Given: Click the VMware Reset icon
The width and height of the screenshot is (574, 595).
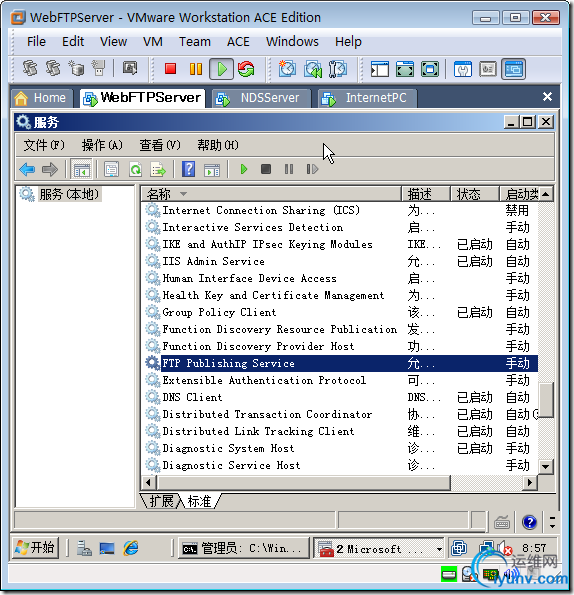Looking at the screenshot, I should [246, 69].
